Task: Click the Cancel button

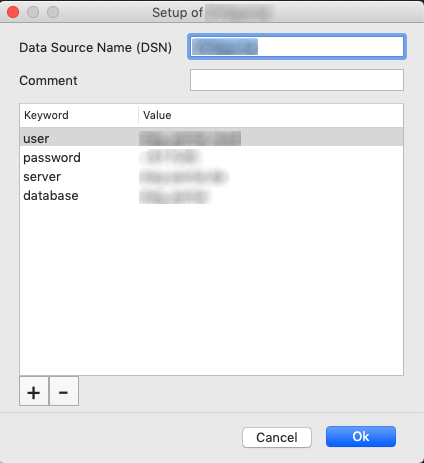Action: 277,437
